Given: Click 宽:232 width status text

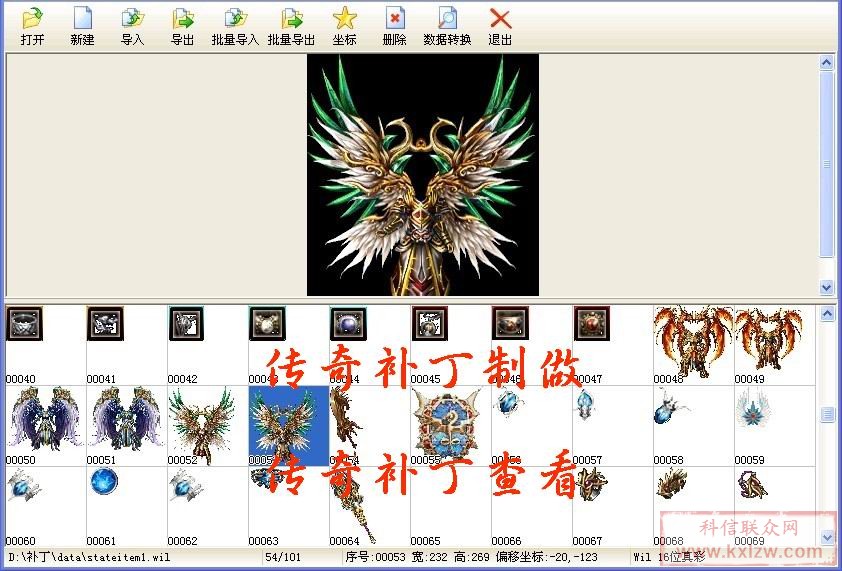Looking at the screenshot, I should (x=429, y=557).
